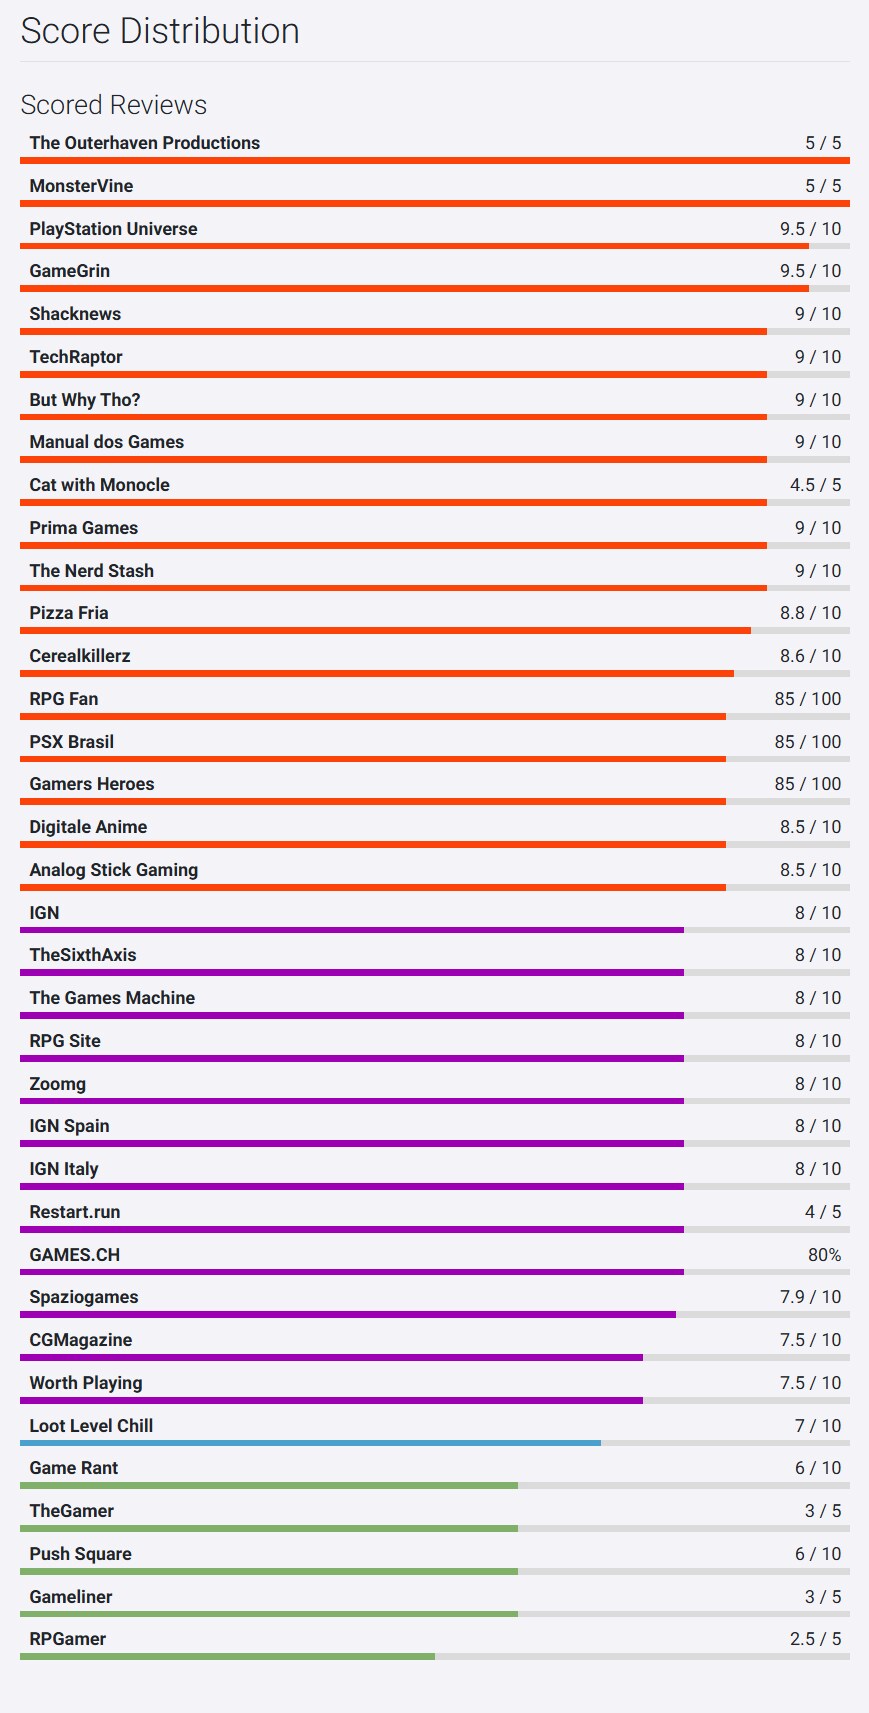The width and height of the screenshot is (869, 1713).
Task: Open the RPGamer review
Action: (68, 1639)
